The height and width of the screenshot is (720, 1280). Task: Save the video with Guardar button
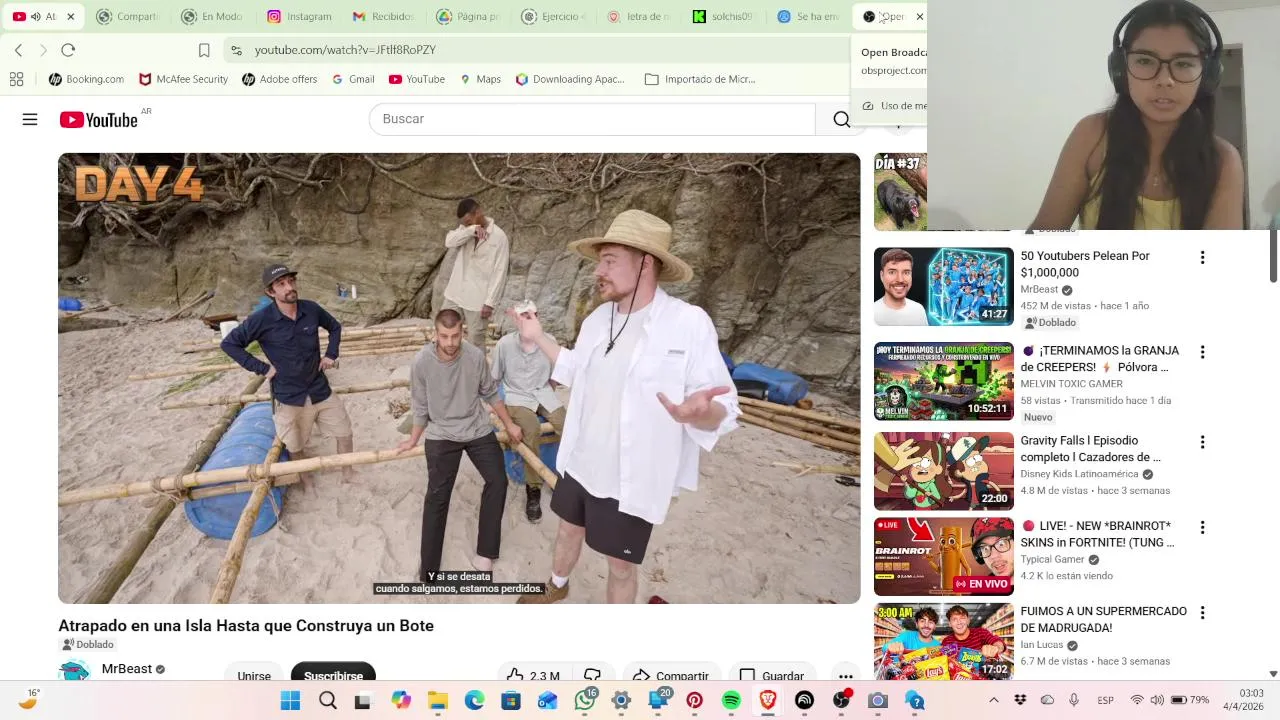coord(771,676)
